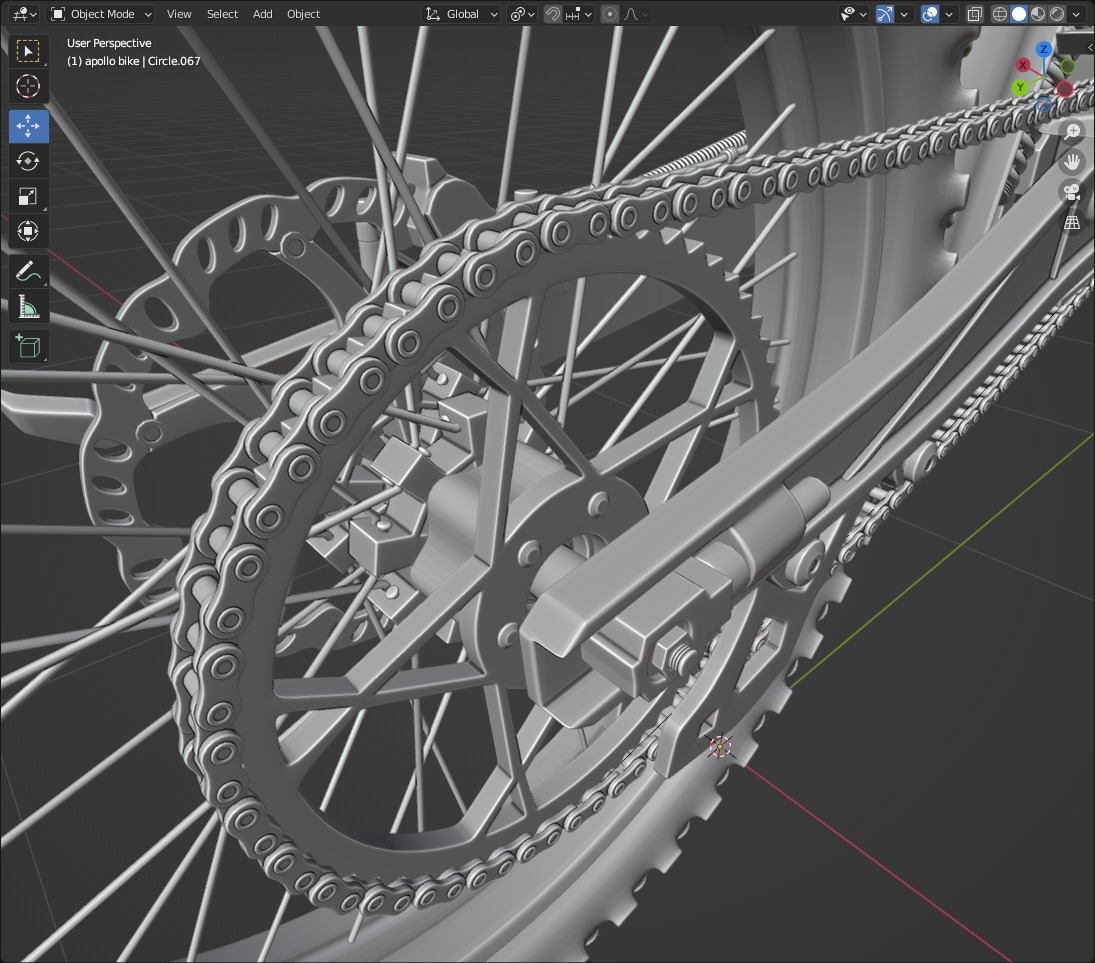Toggle viewport overlays on or off

click(x=930, y=14)
